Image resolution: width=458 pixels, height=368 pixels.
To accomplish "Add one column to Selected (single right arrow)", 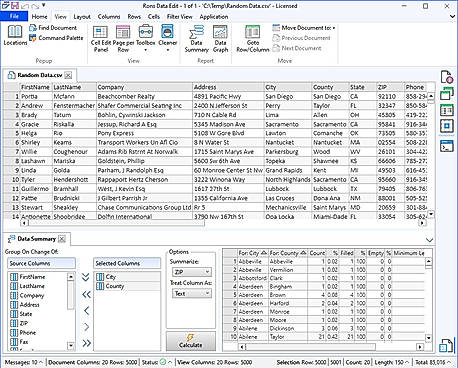I will tap(86, 327).
